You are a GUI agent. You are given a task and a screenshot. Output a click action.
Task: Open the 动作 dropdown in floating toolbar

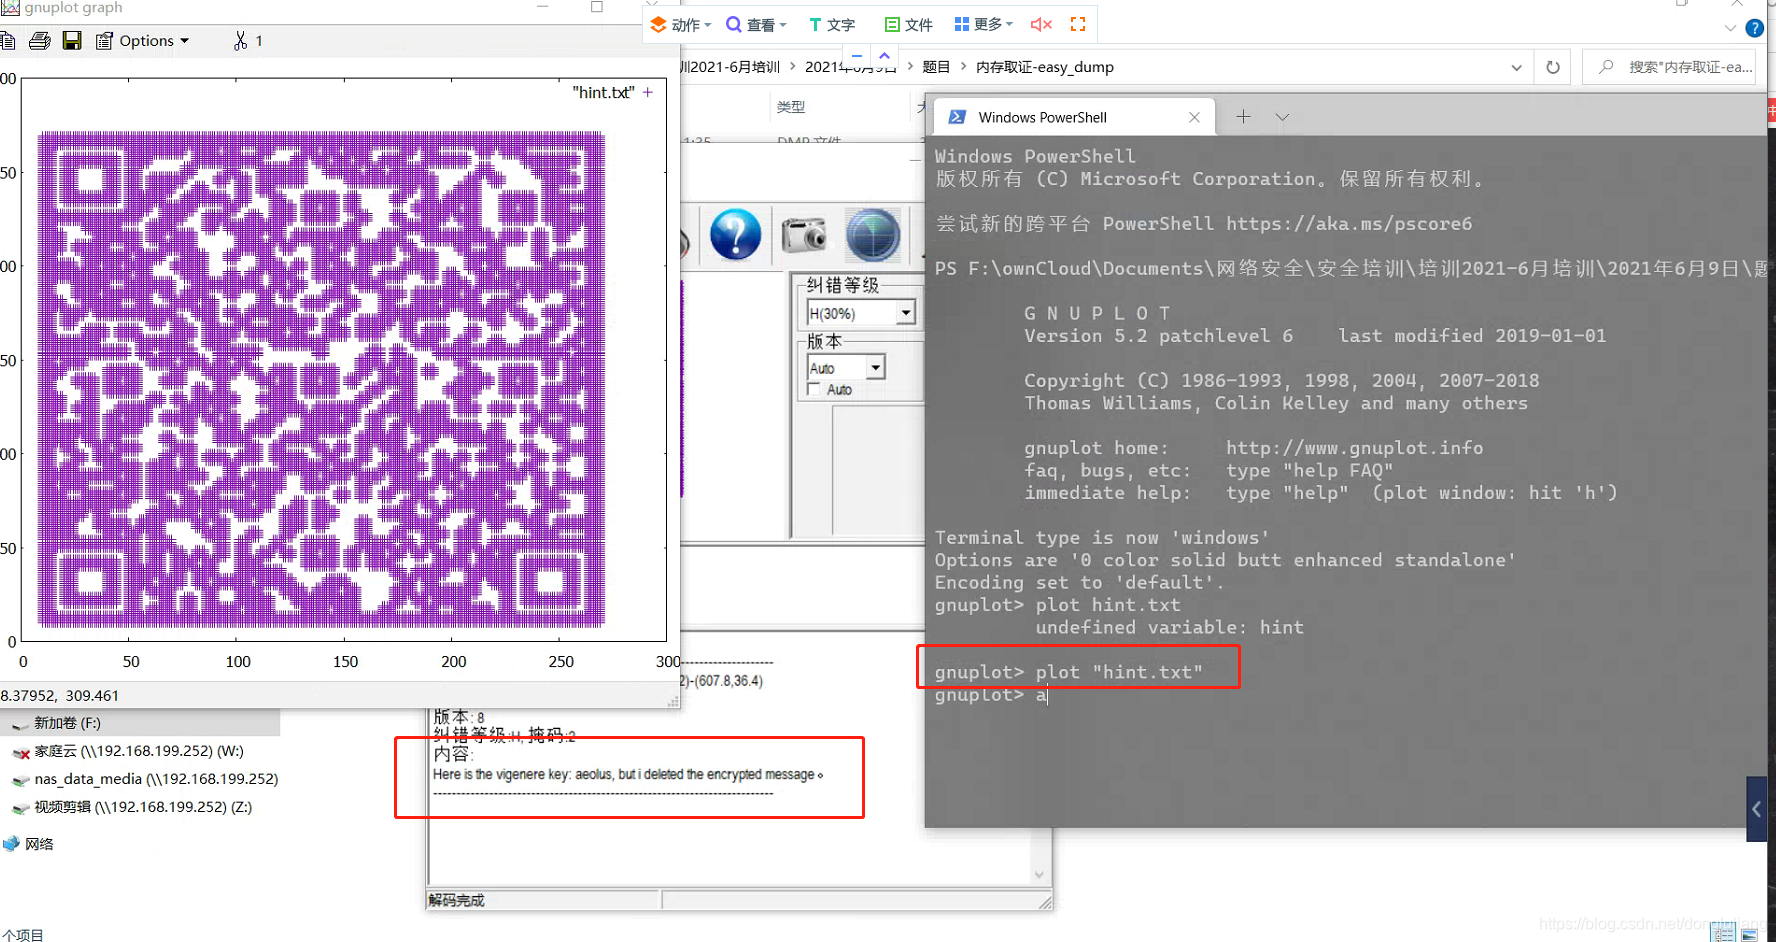(681, 24)
